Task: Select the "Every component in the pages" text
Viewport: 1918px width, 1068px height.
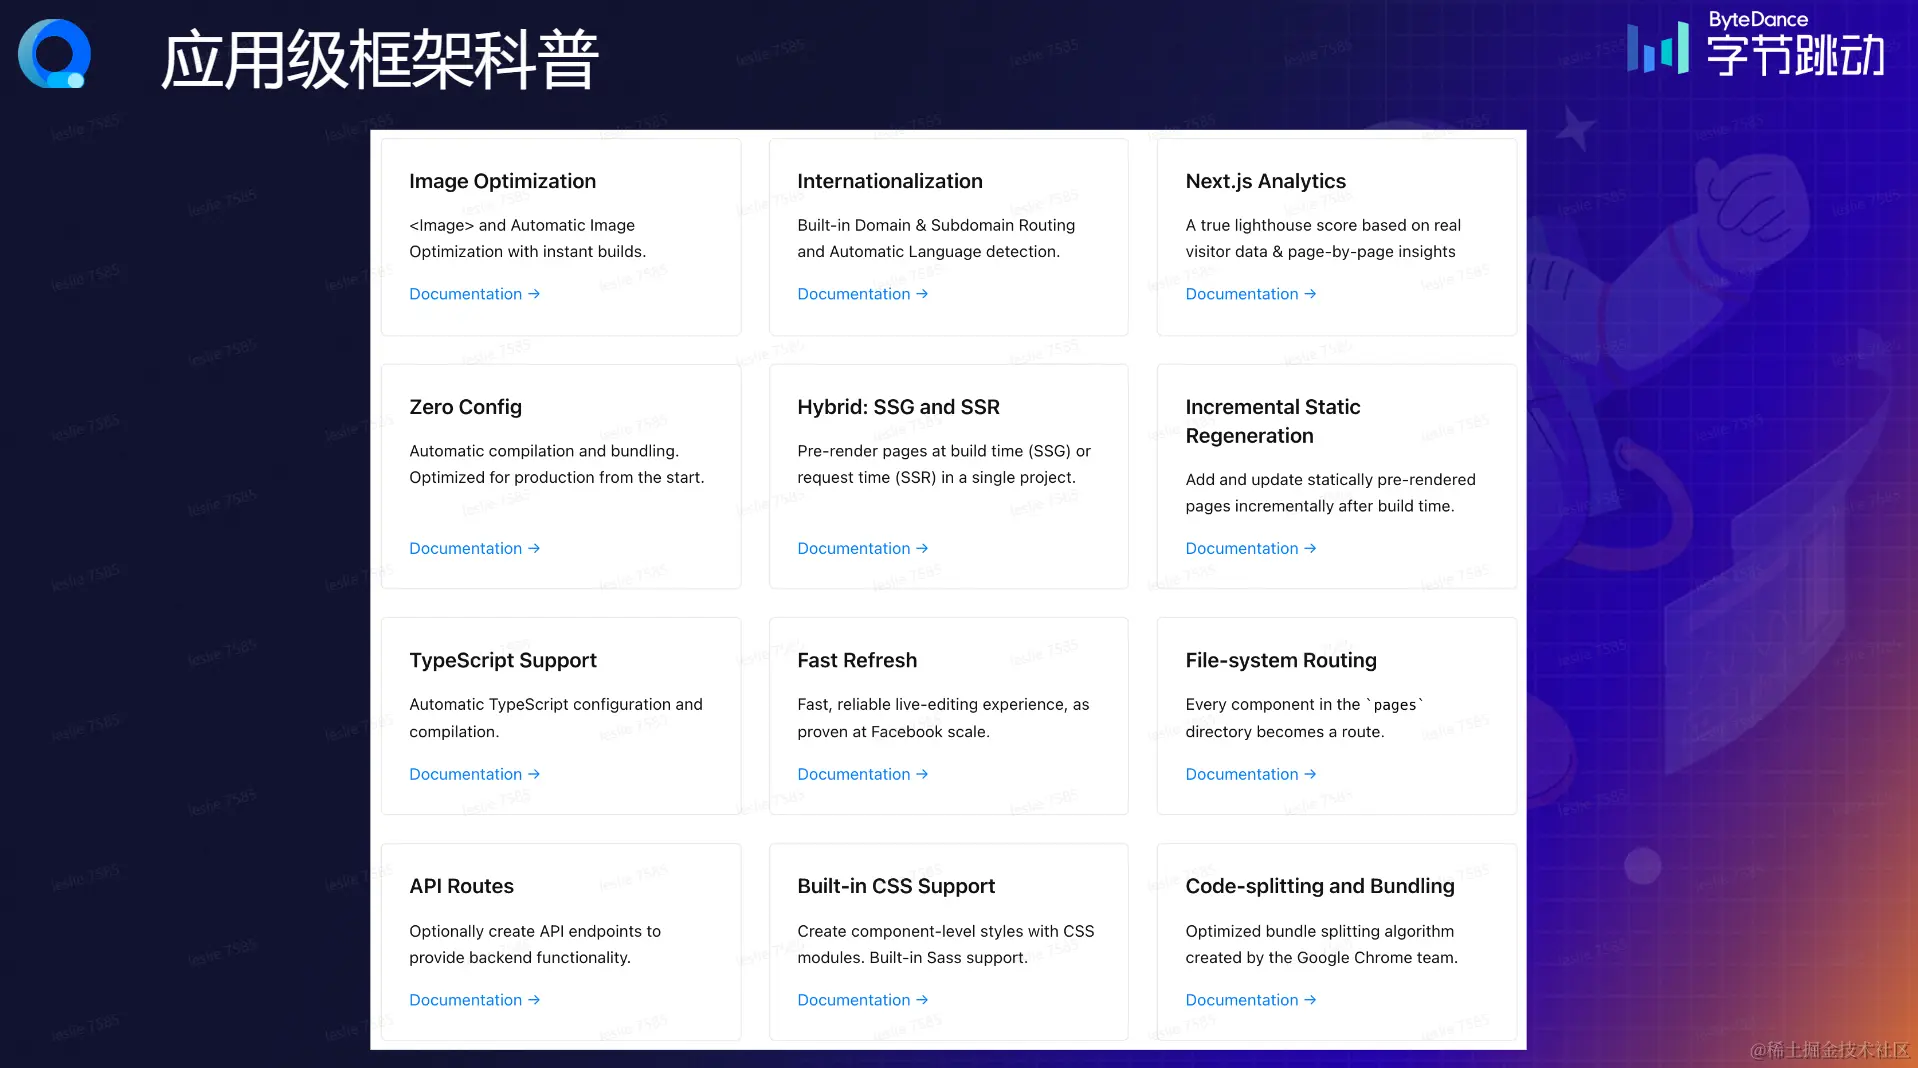Action: [x=1304, y=718]
